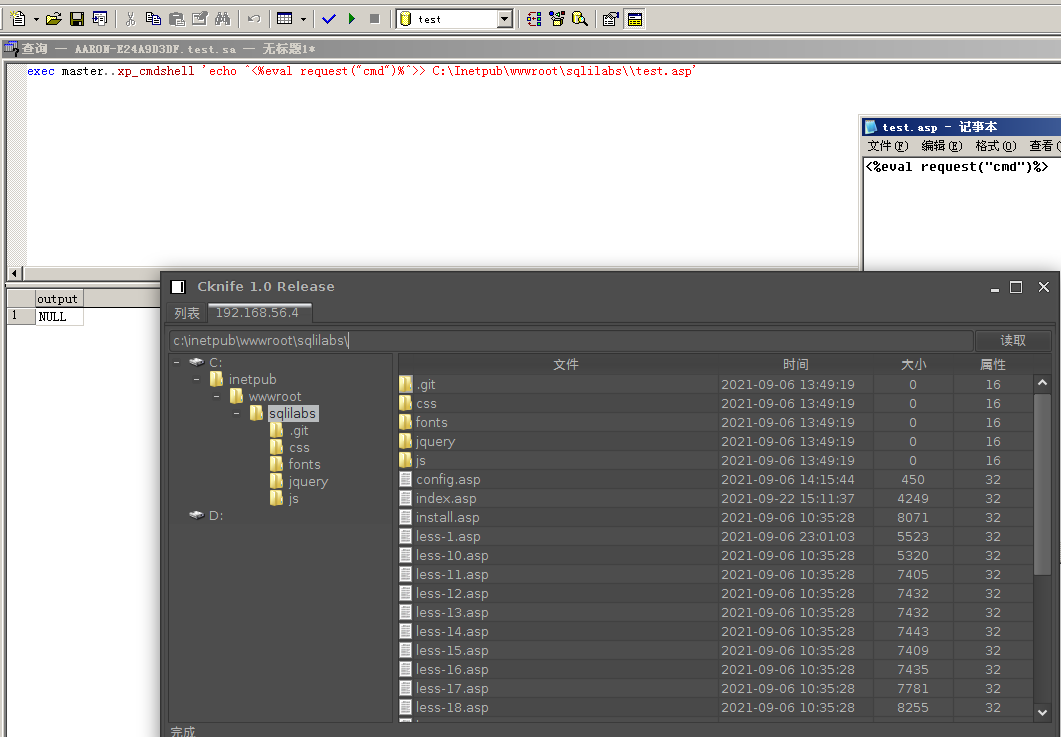Open Notepad Format menu (格式)
This screenshot has width=1061, height=737.
996,146
